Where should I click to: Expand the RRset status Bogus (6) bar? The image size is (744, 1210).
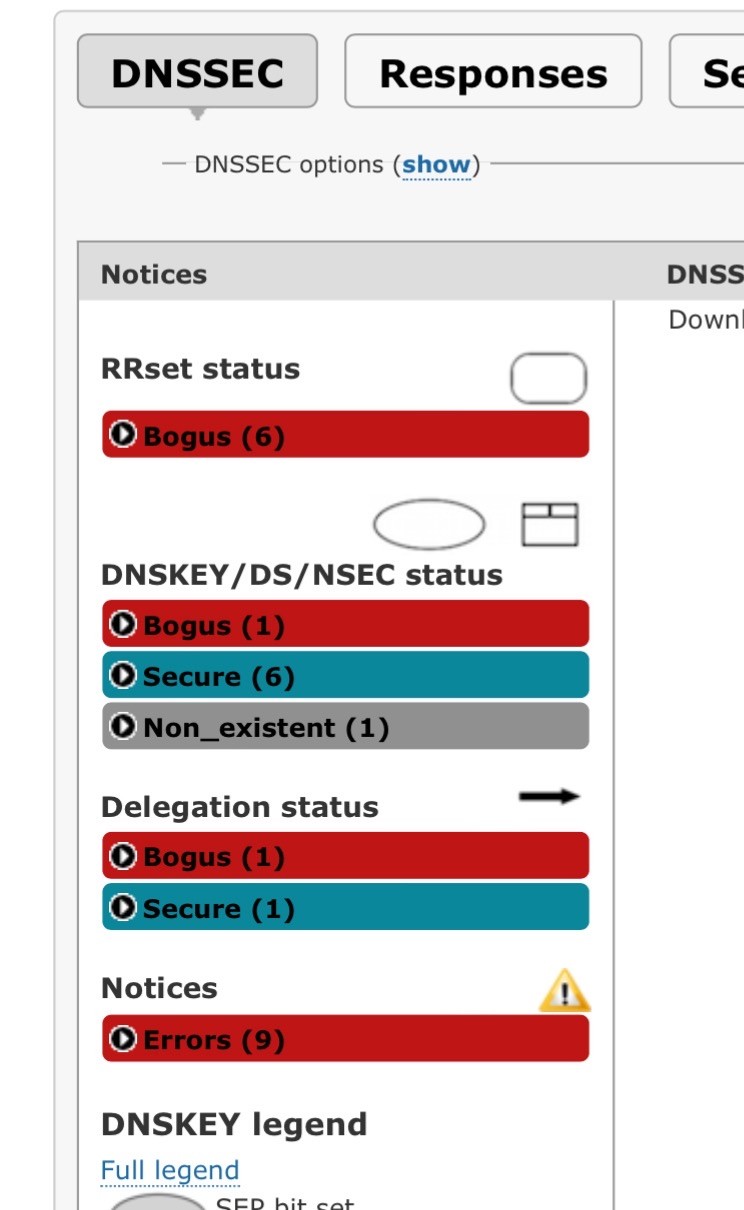[345, 435]
